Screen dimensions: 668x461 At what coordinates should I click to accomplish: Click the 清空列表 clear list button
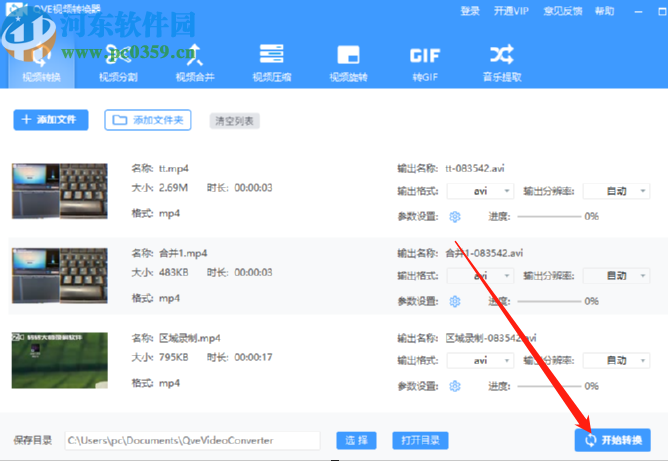click(x=234, y=121)
